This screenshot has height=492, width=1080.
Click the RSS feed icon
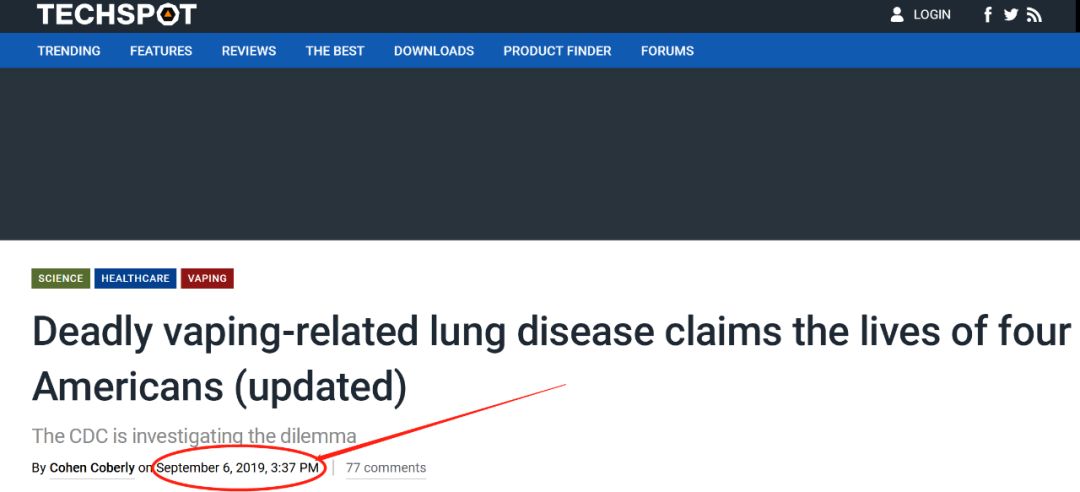[x=1034, y=15]
